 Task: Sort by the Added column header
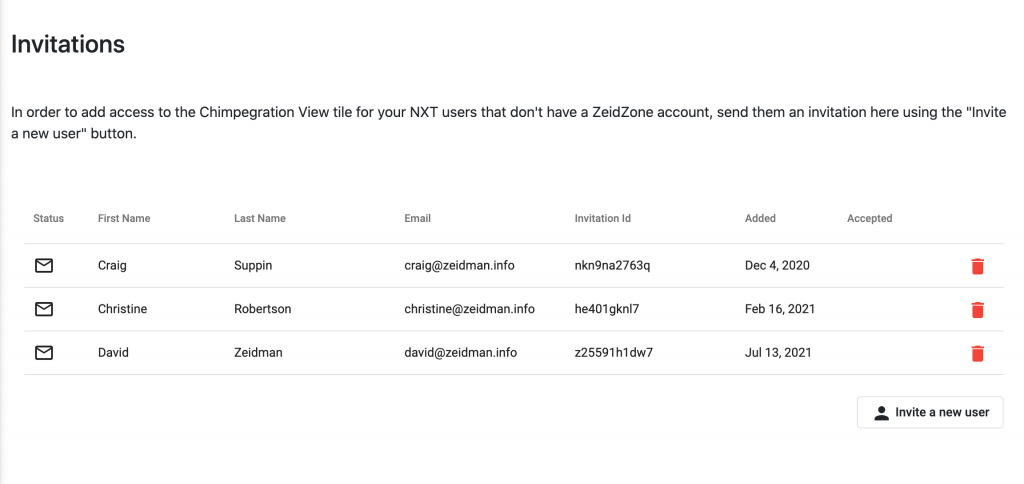760,218
